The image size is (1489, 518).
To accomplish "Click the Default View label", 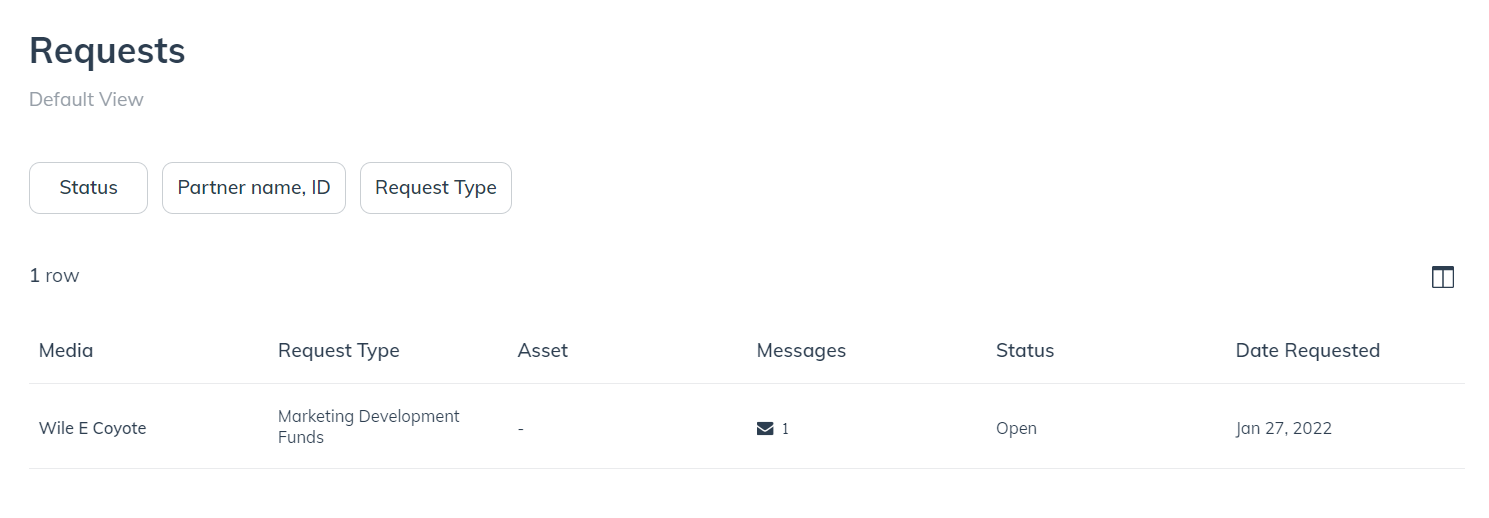I will (x=86, y=99).
